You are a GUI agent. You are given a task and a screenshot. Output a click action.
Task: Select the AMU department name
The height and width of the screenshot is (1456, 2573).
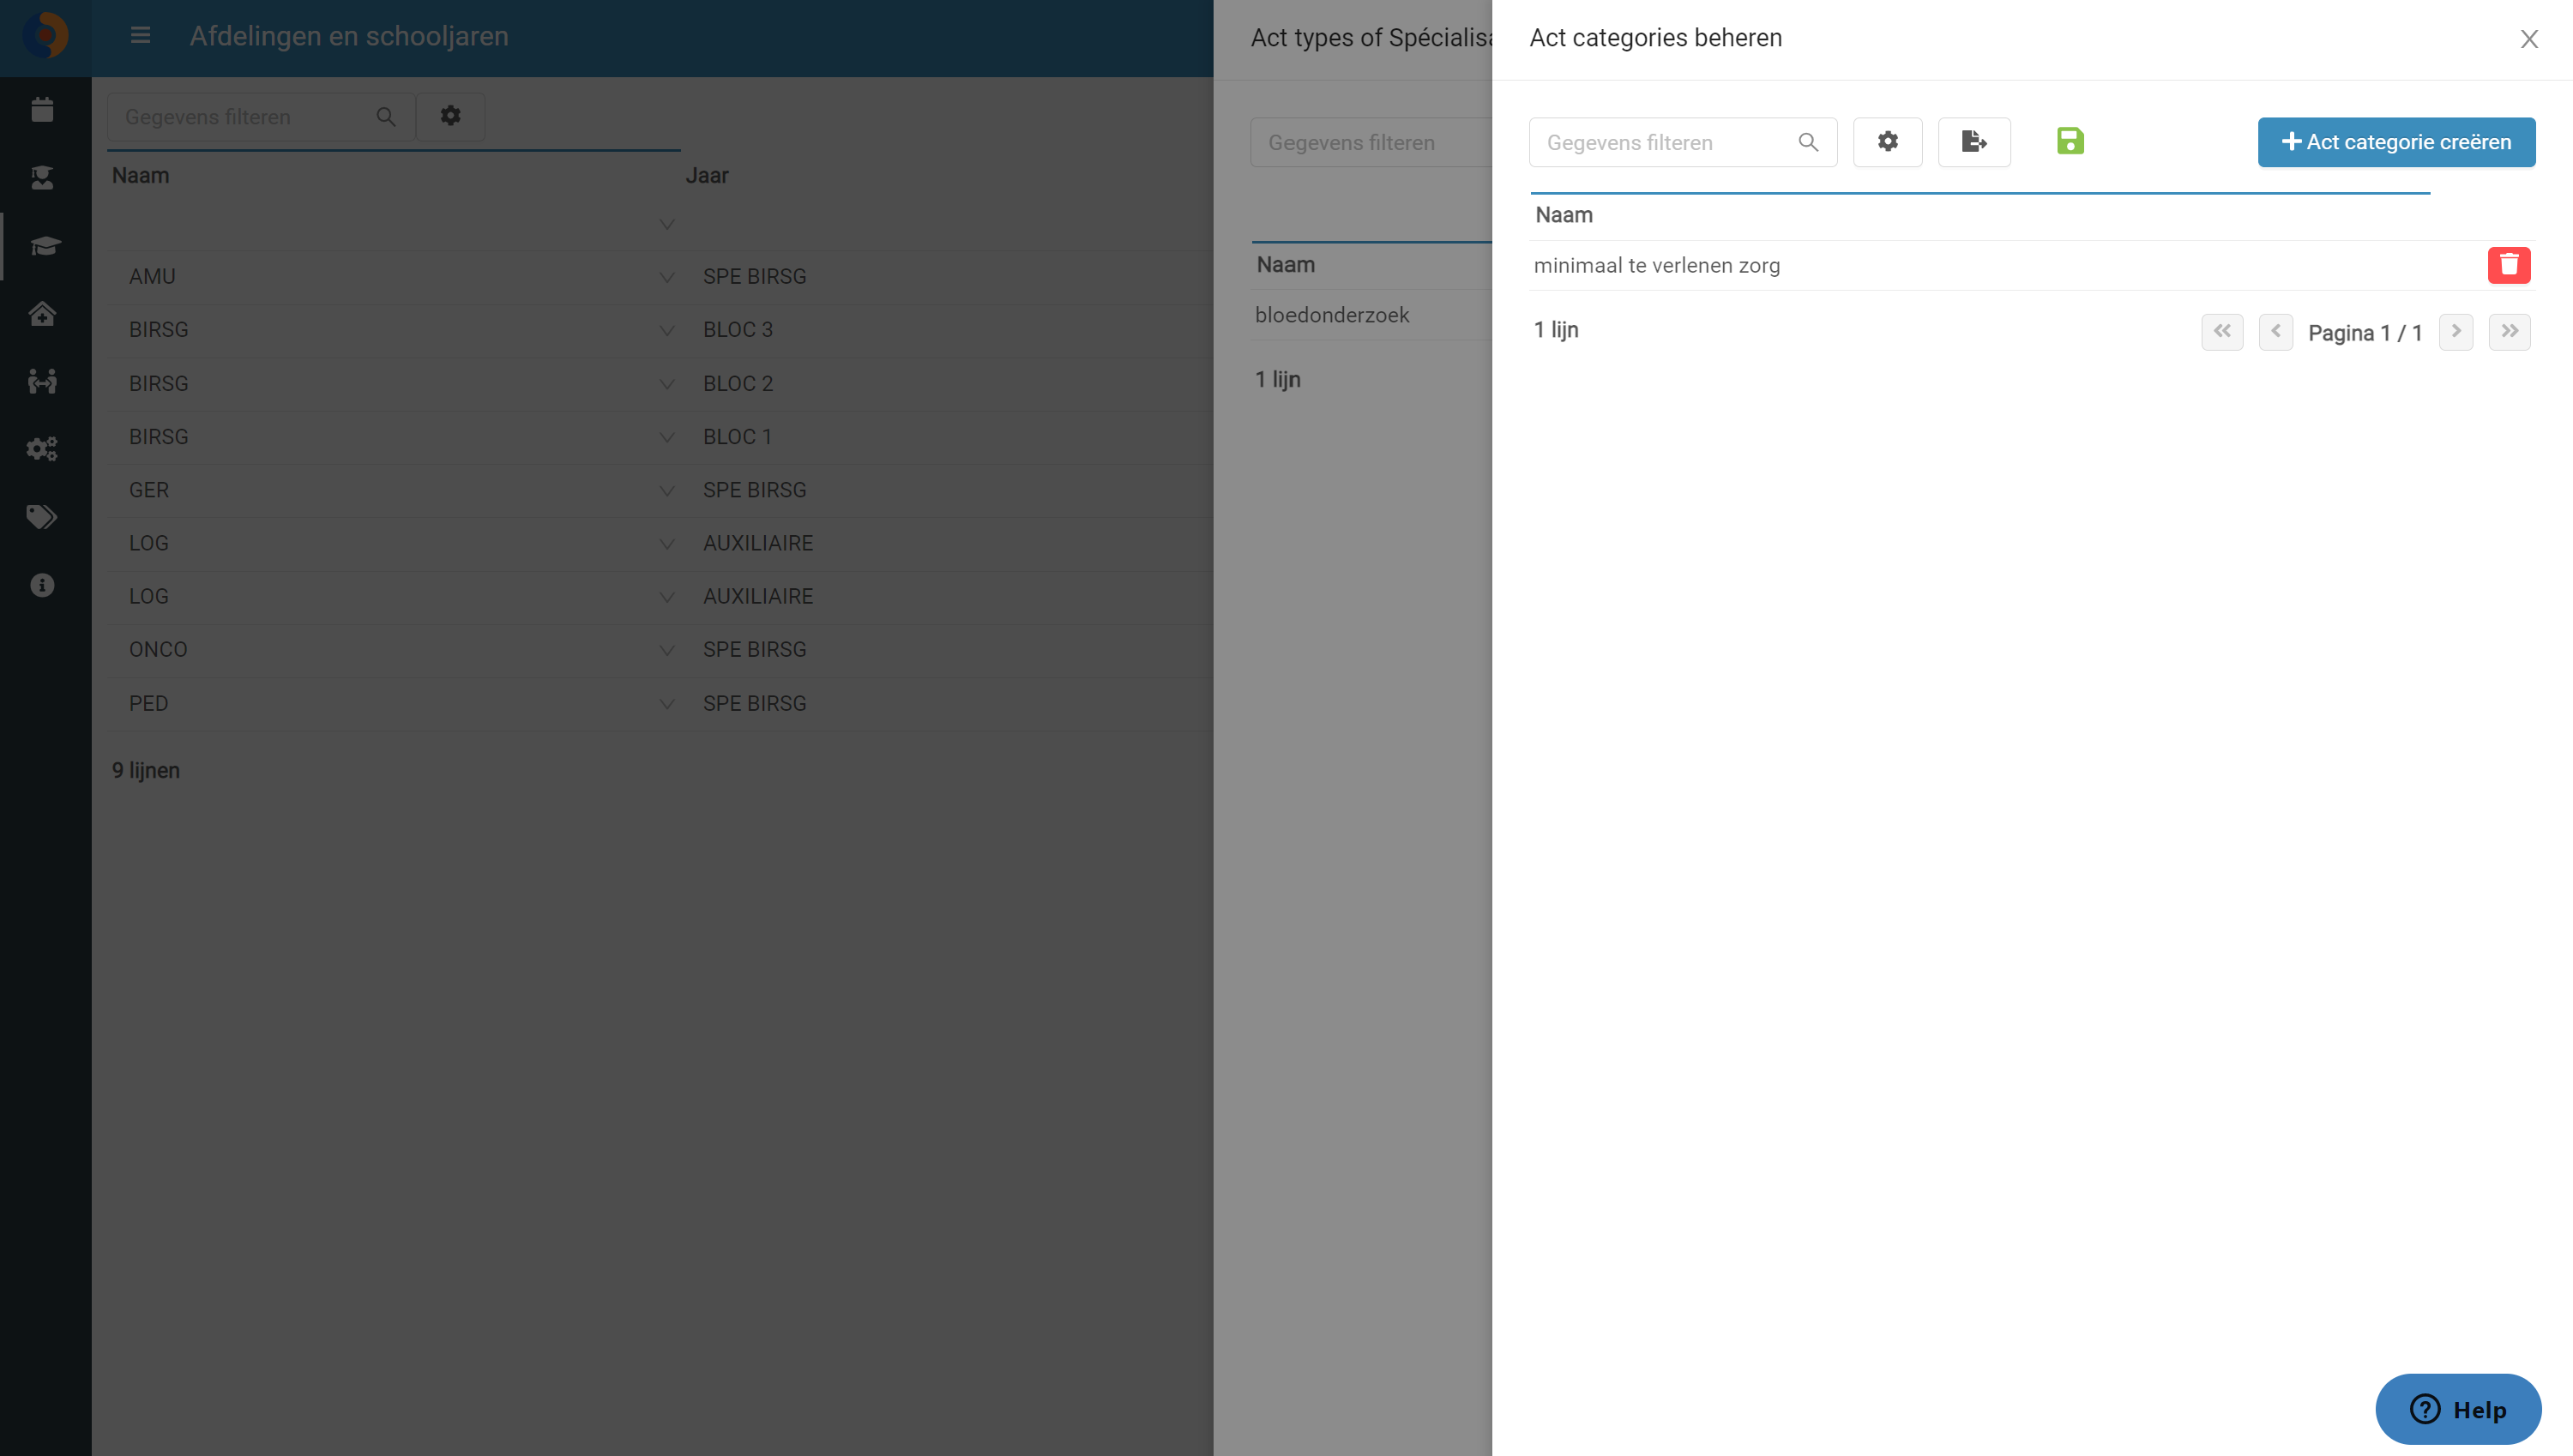click(x=152, y=277)
